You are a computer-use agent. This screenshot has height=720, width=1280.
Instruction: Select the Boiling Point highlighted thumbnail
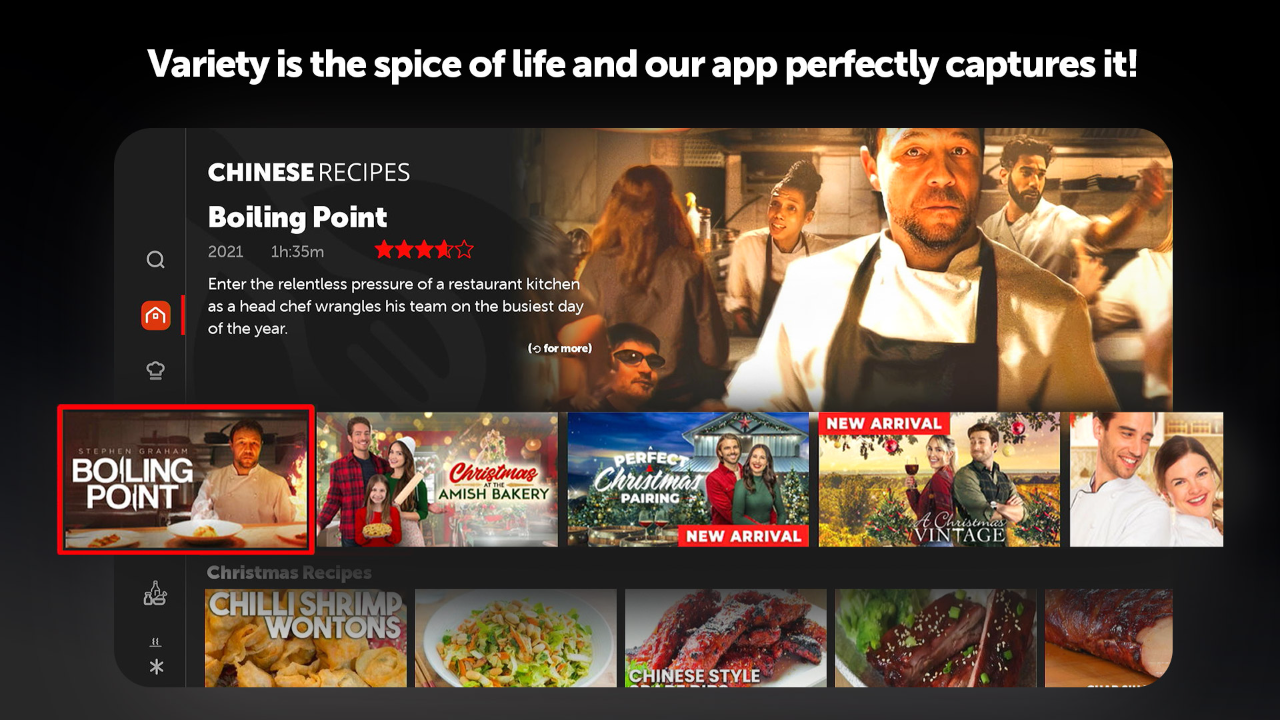tap(186, 479)
